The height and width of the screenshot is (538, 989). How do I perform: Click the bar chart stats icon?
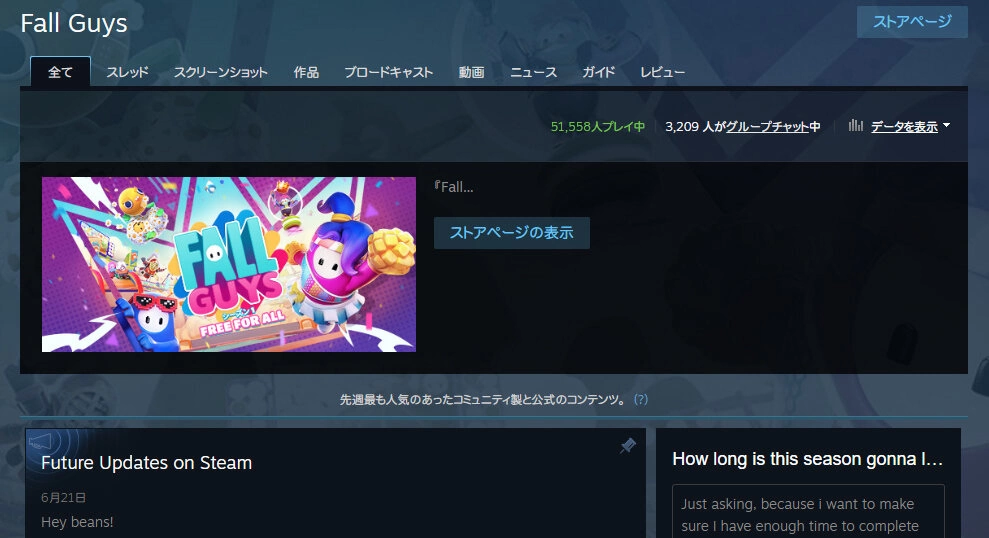pos(855,126)
